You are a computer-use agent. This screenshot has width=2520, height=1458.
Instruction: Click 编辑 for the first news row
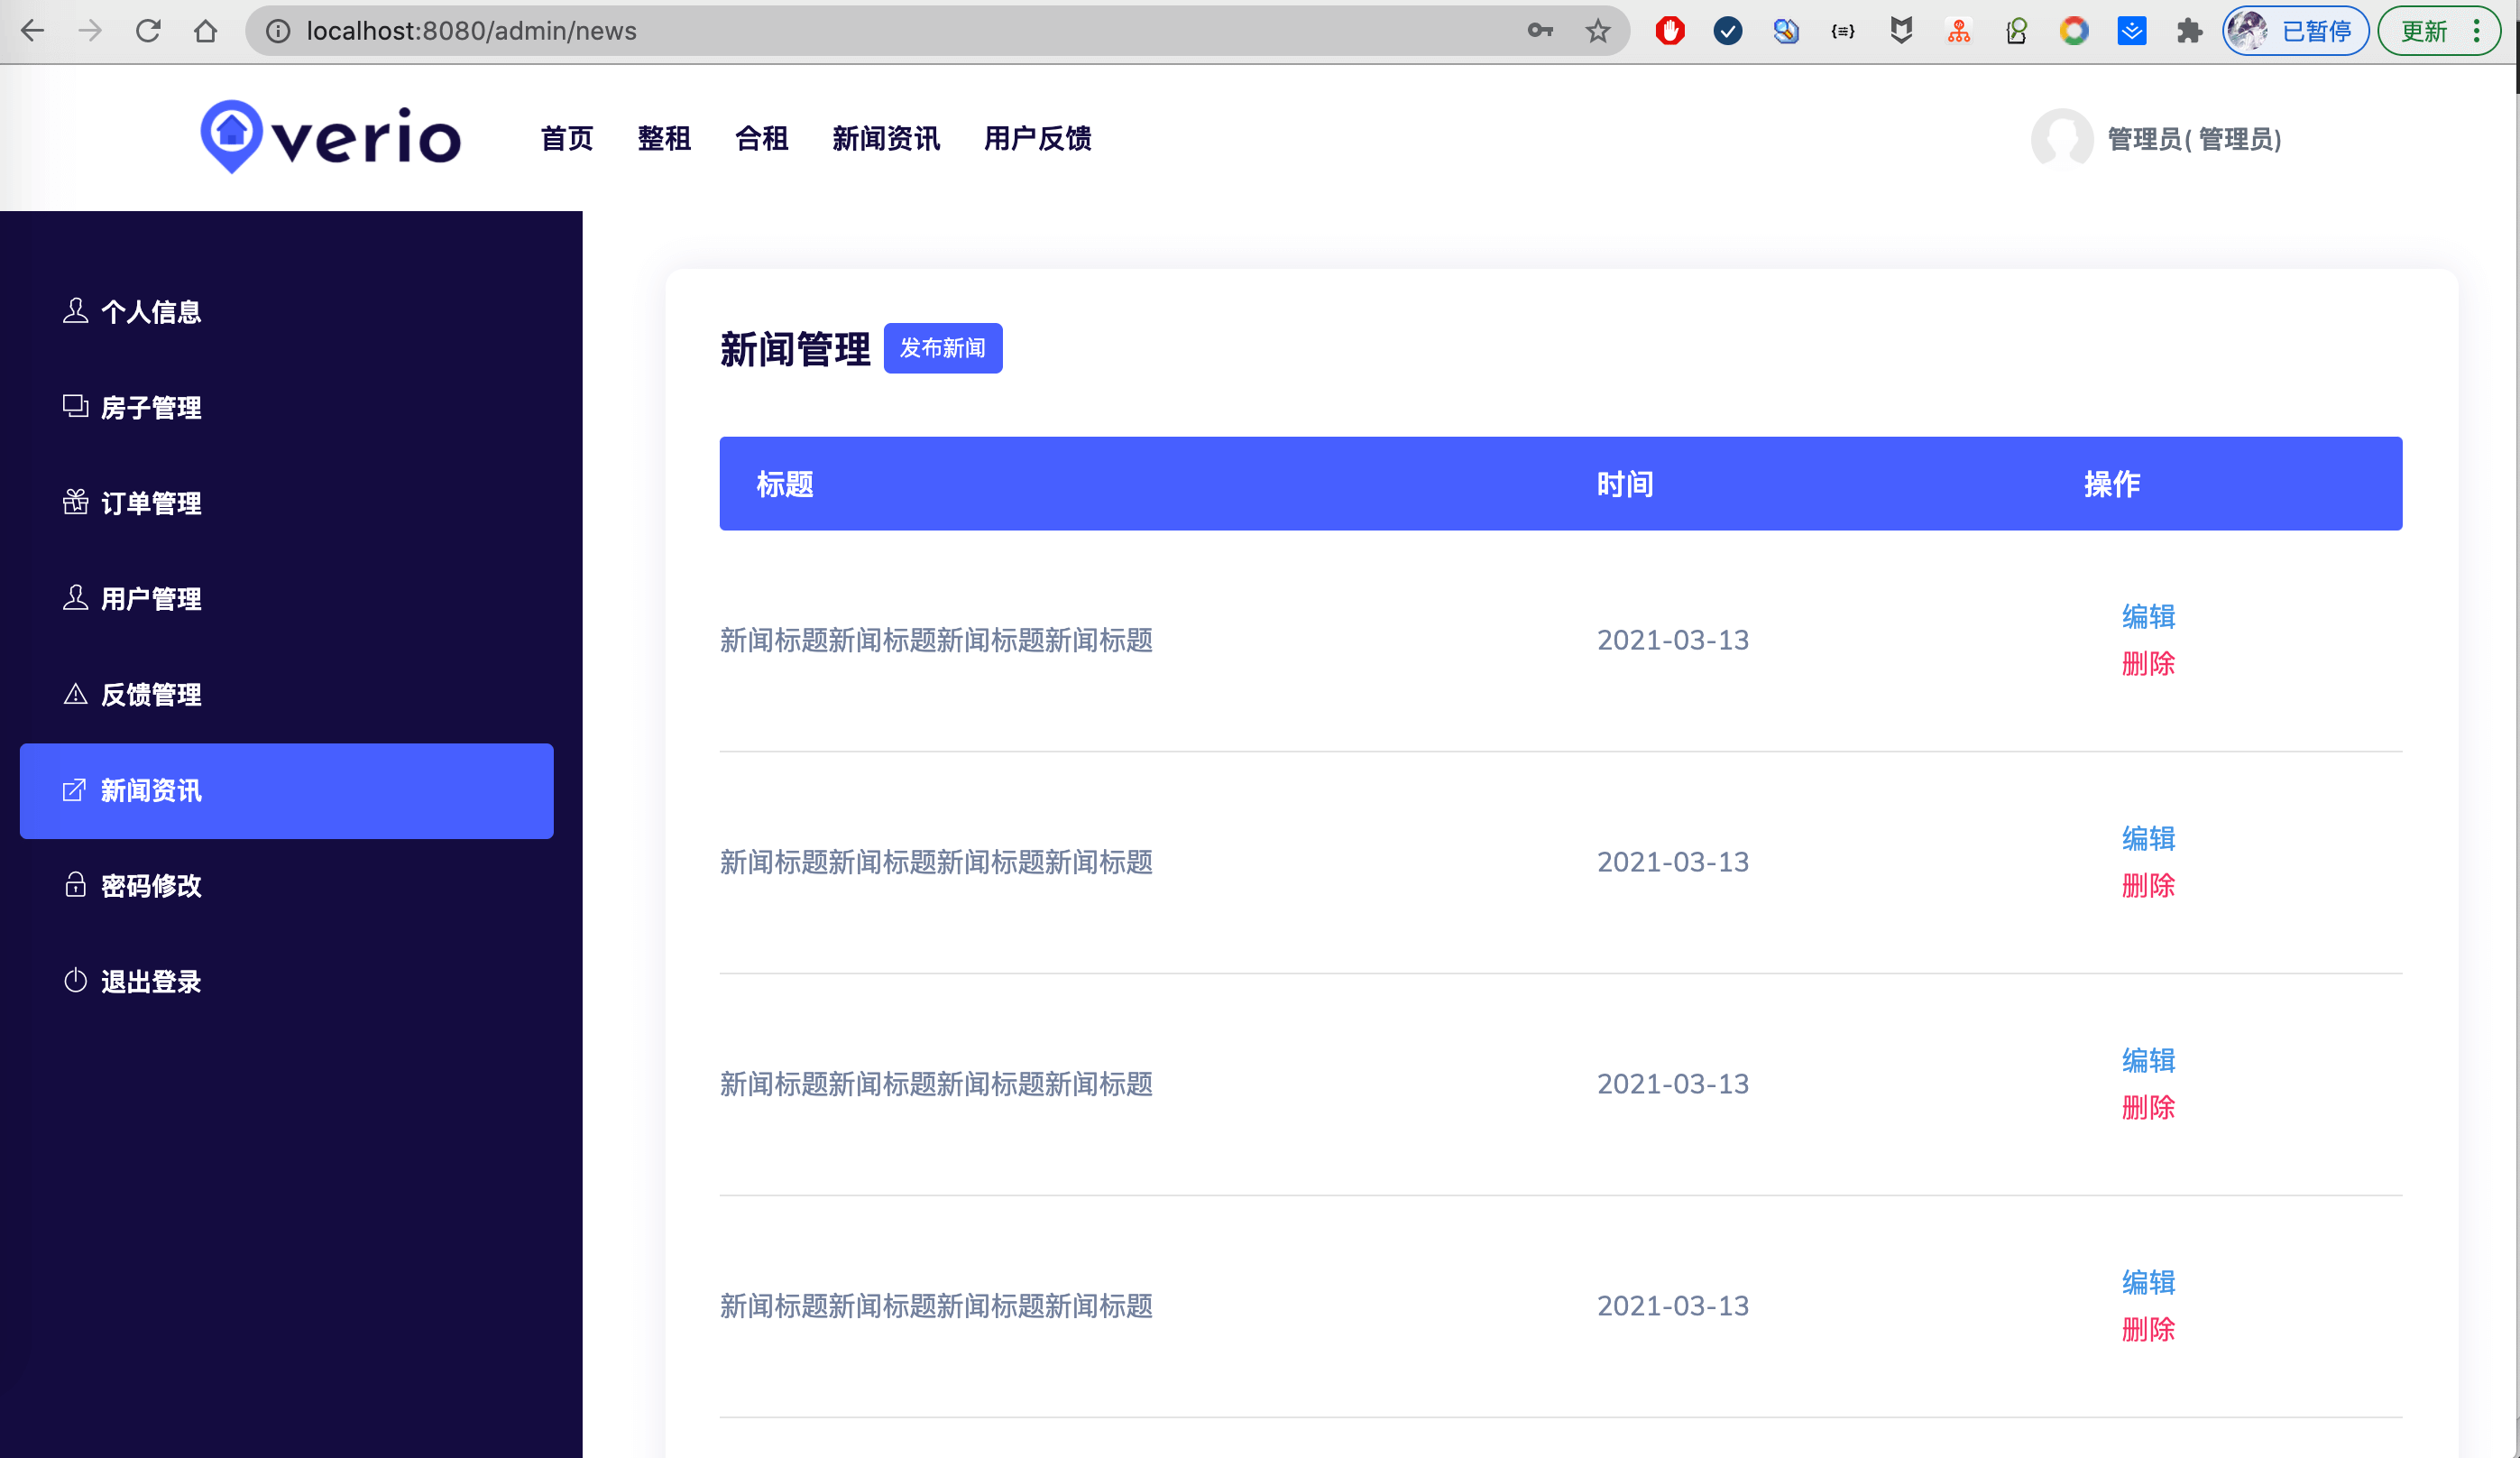click(x=2148, y=616)
